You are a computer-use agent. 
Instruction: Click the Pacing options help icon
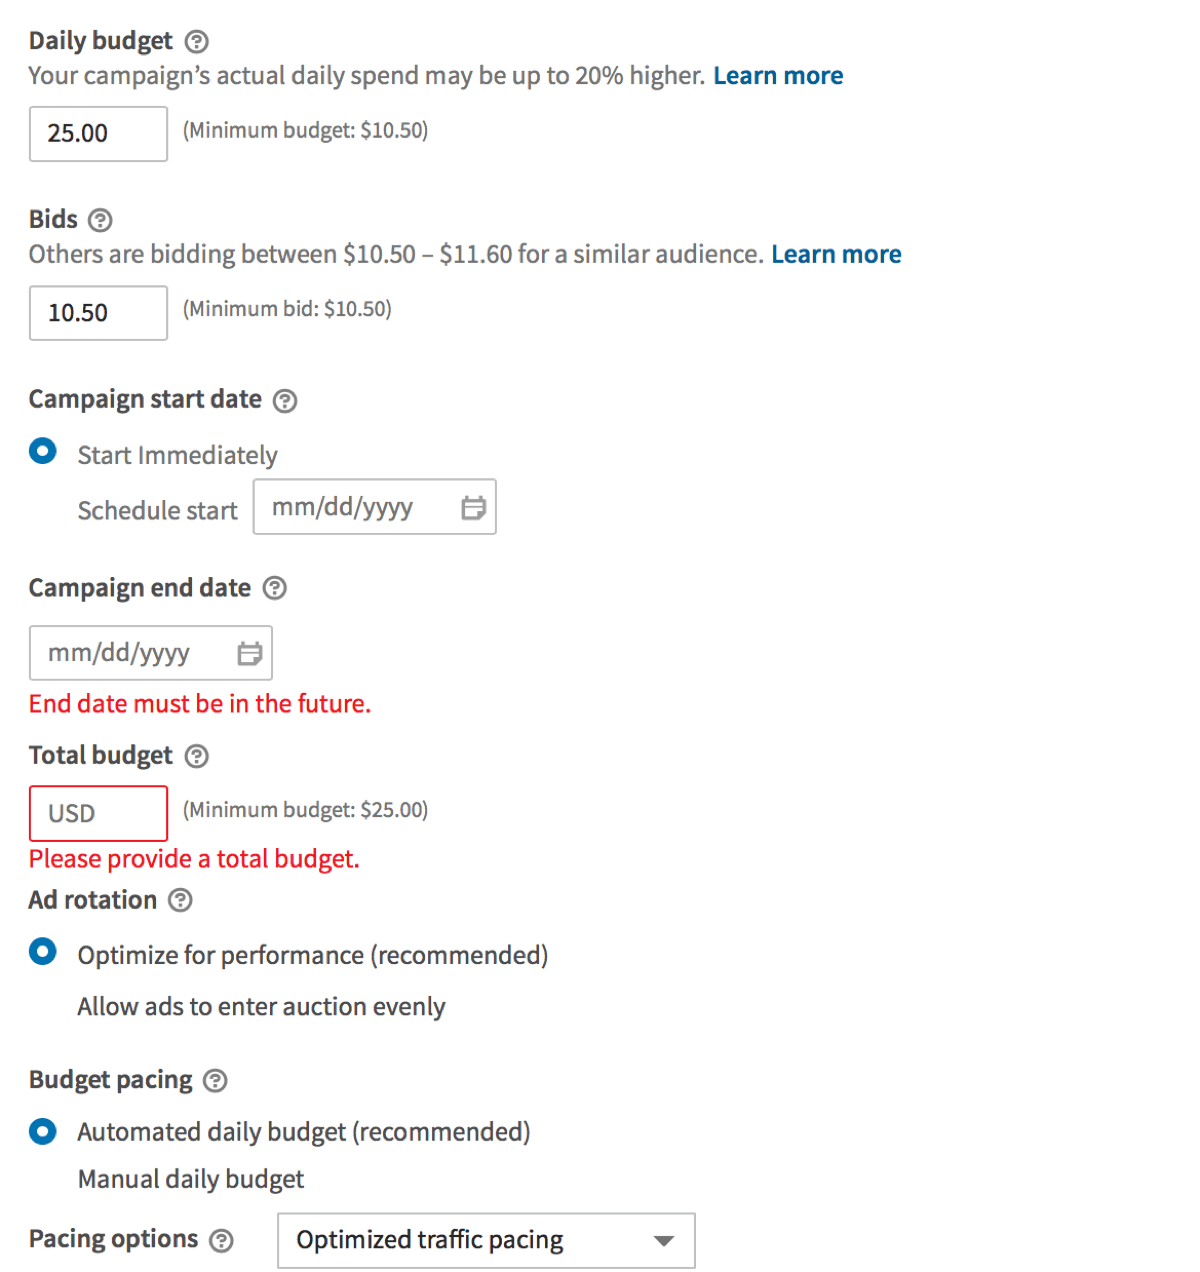point(222,1239)
